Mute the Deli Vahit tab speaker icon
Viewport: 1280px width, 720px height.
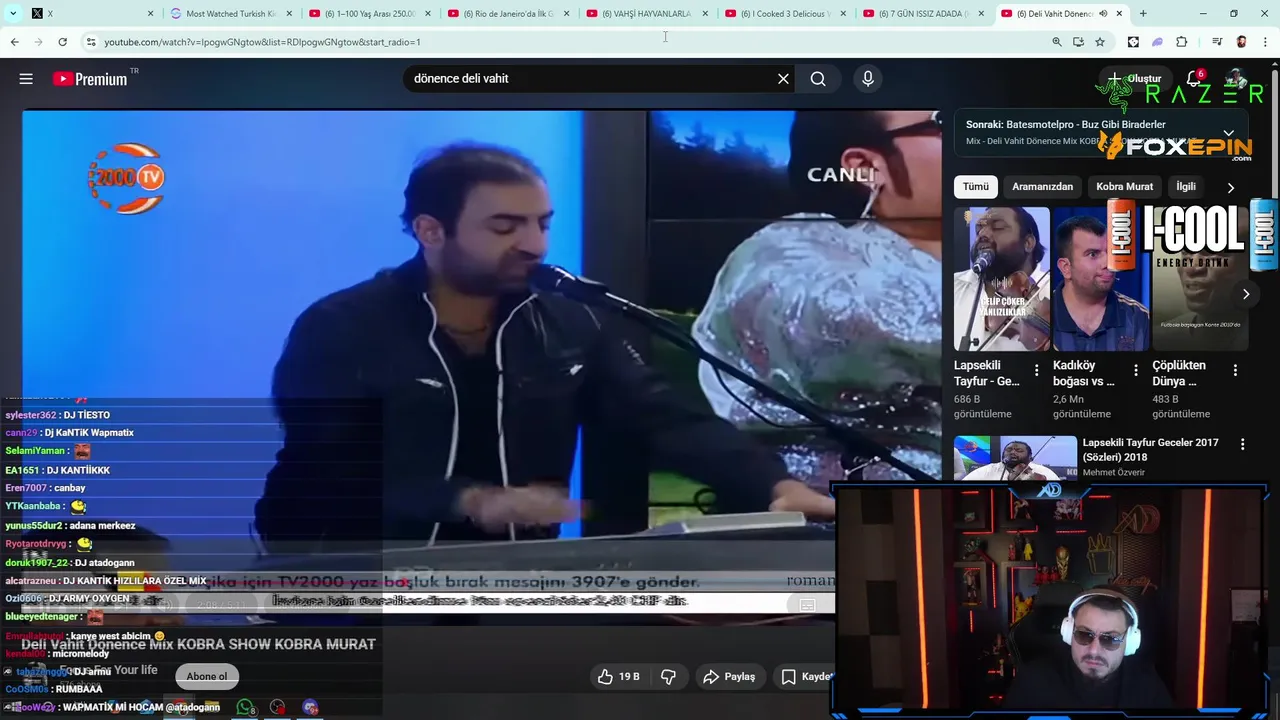tap(1103, 14)
